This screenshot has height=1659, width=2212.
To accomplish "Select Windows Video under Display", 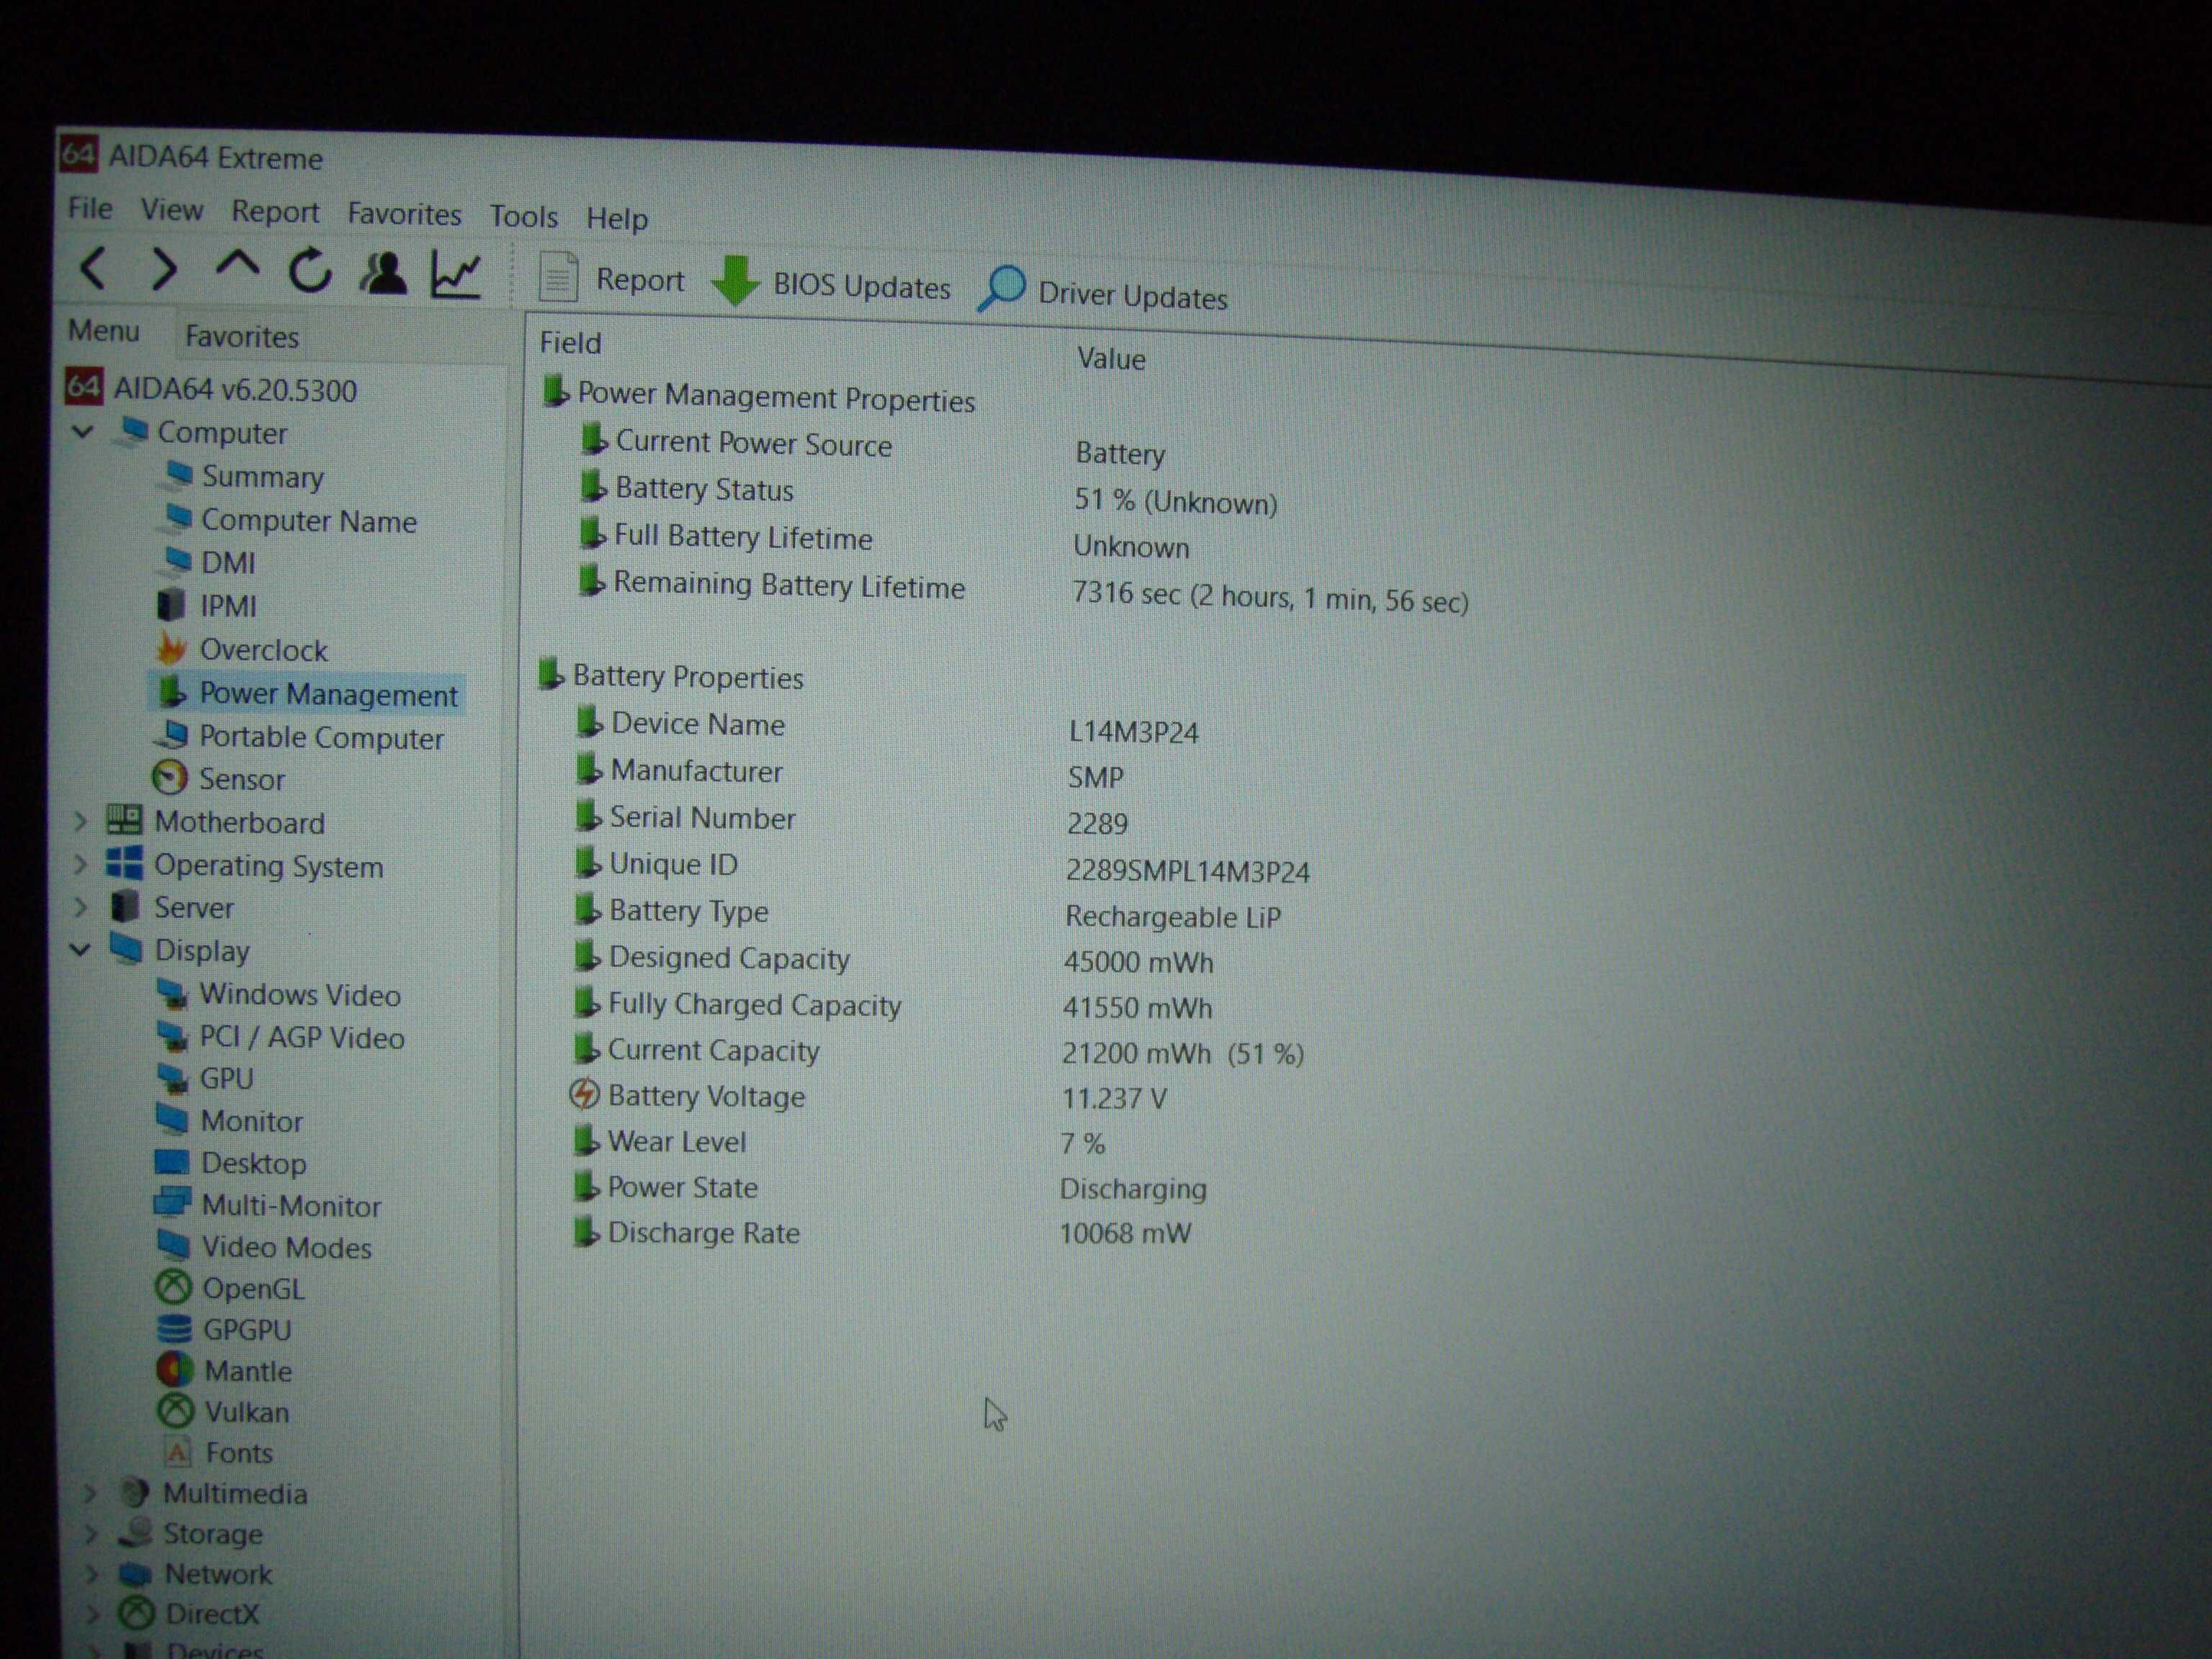I will (x=280, y=994).
